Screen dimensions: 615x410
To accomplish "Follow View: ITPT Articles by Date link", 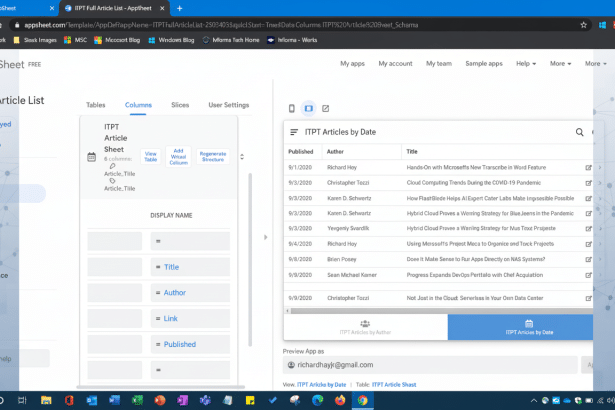I will point(322,385).
